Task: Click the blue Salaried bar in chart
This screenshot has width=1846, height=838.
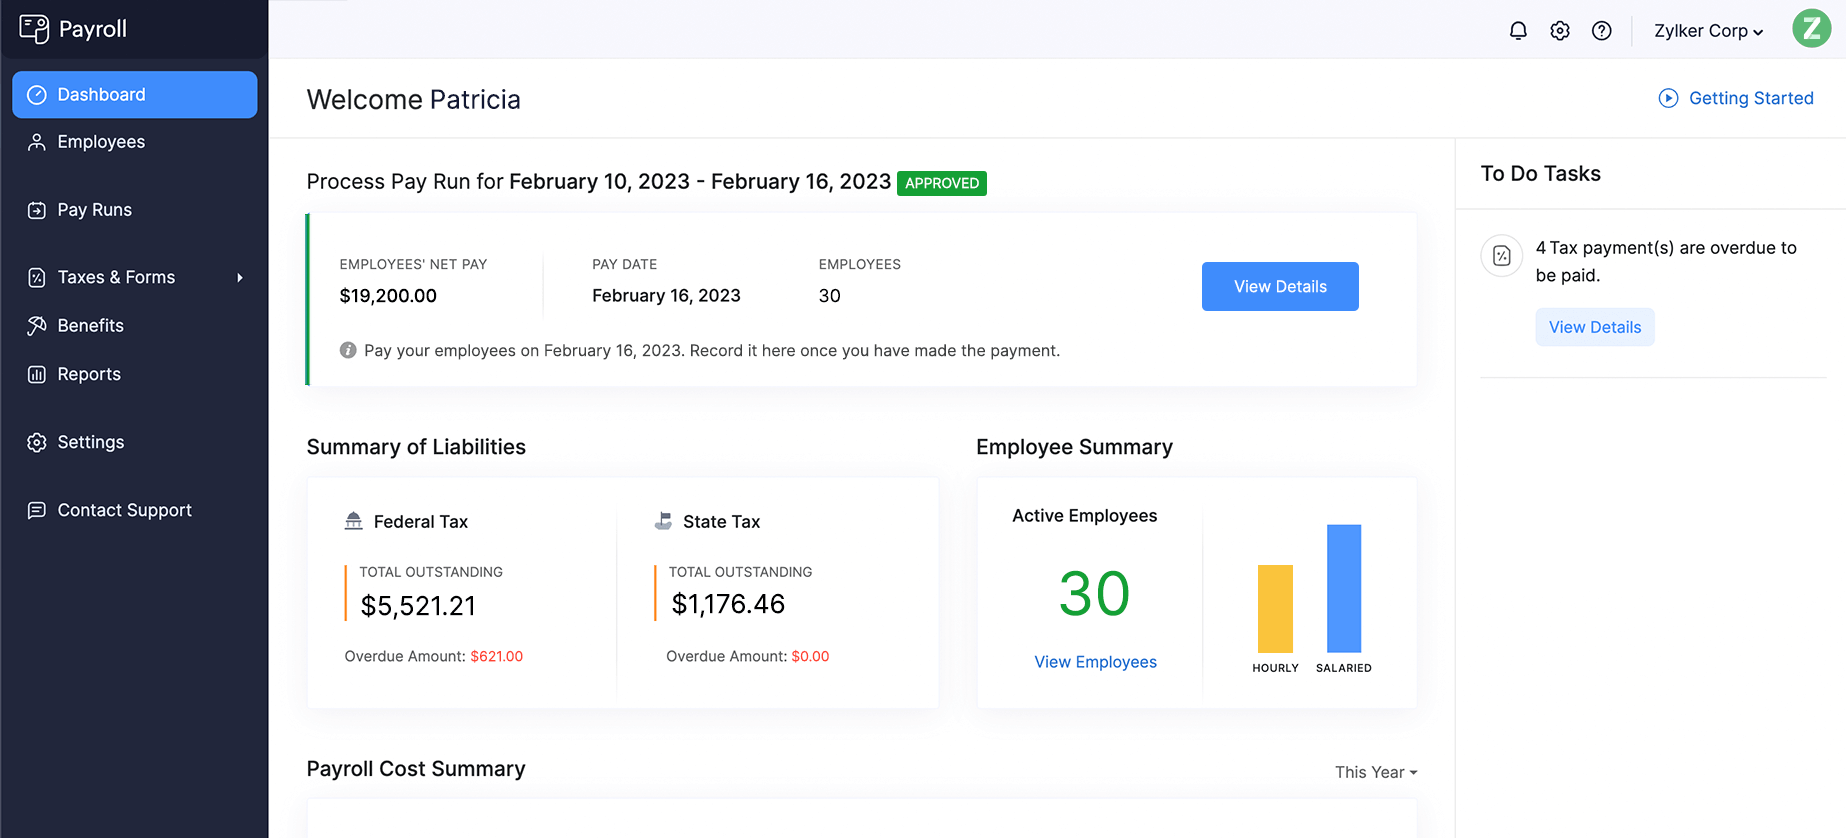Action: (1343, 588)
